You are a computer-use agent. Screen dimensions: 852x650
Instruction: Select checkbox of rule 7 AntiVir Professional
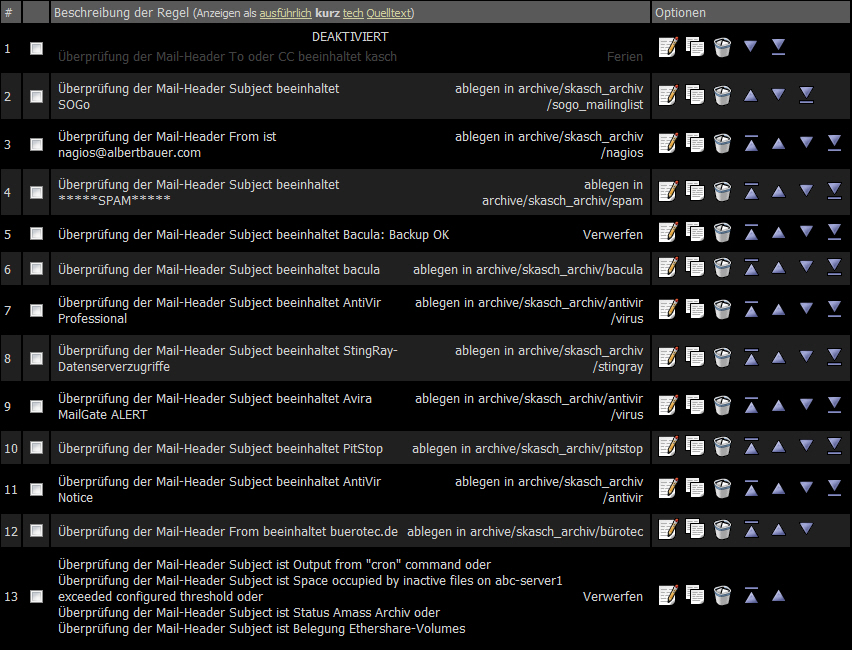37,311
